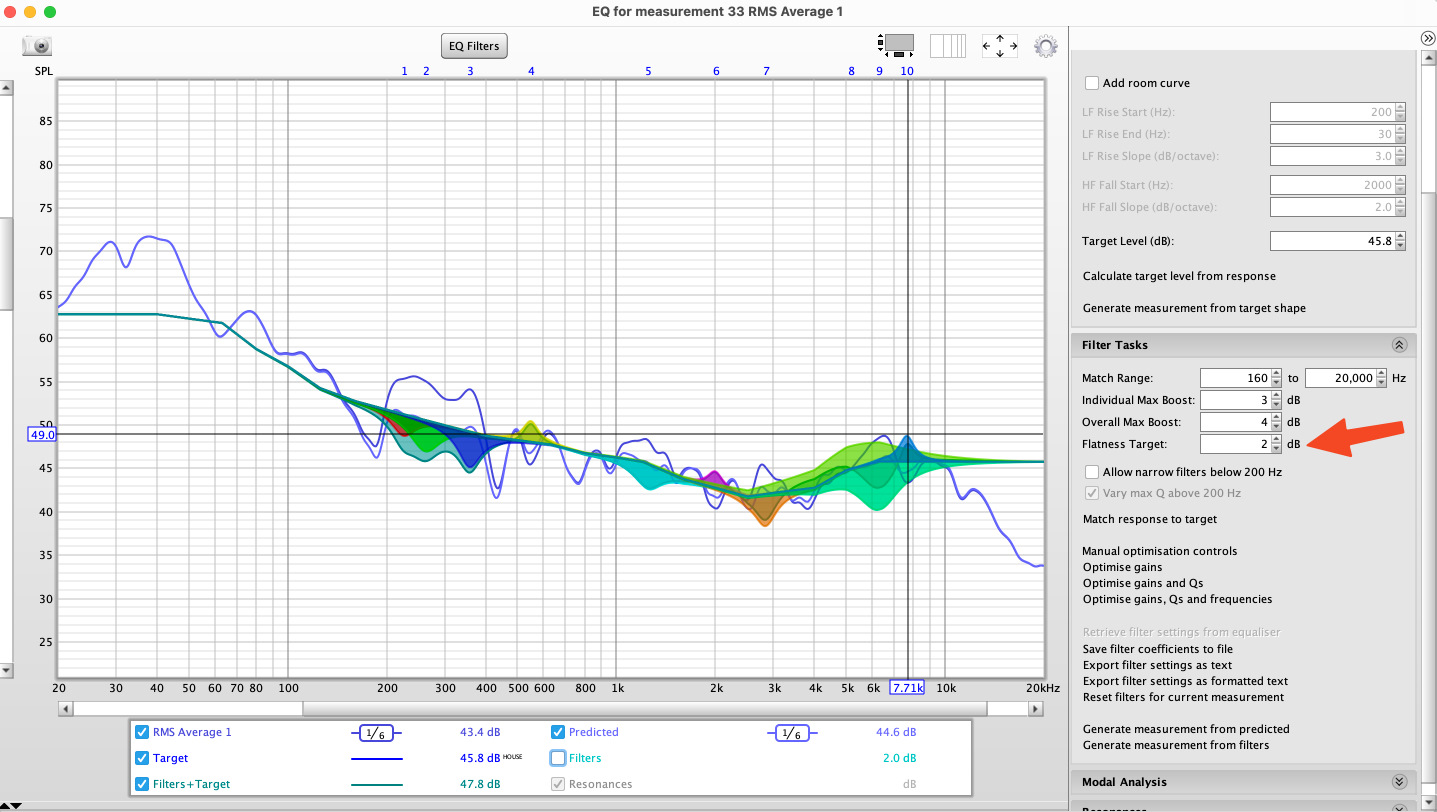Select filter marker 8 above the graph
1437x812 pixels.
pos(852,71)
